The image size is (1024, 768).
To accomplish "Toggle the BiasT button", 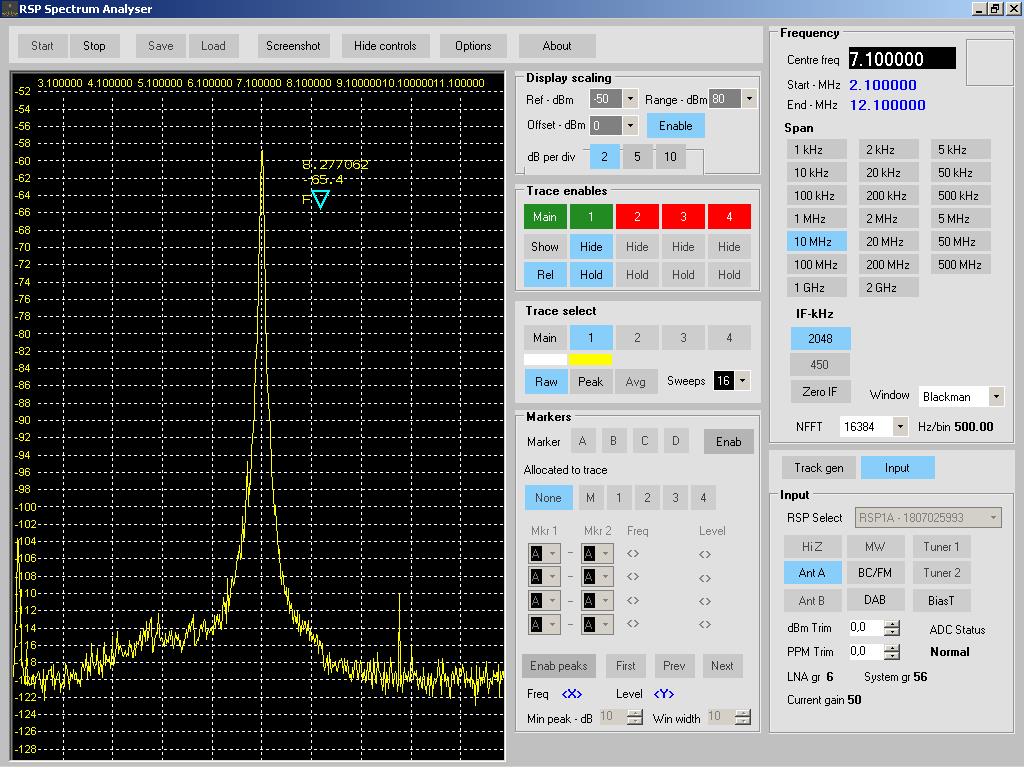I will [x=941, y=600].
